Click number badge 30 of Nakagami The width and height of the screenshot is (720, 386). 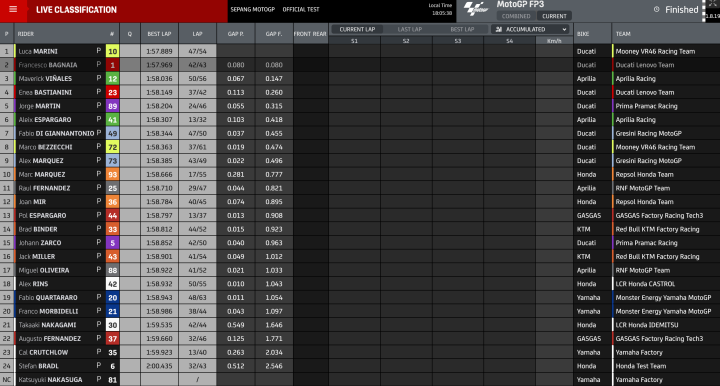[112, 325]
